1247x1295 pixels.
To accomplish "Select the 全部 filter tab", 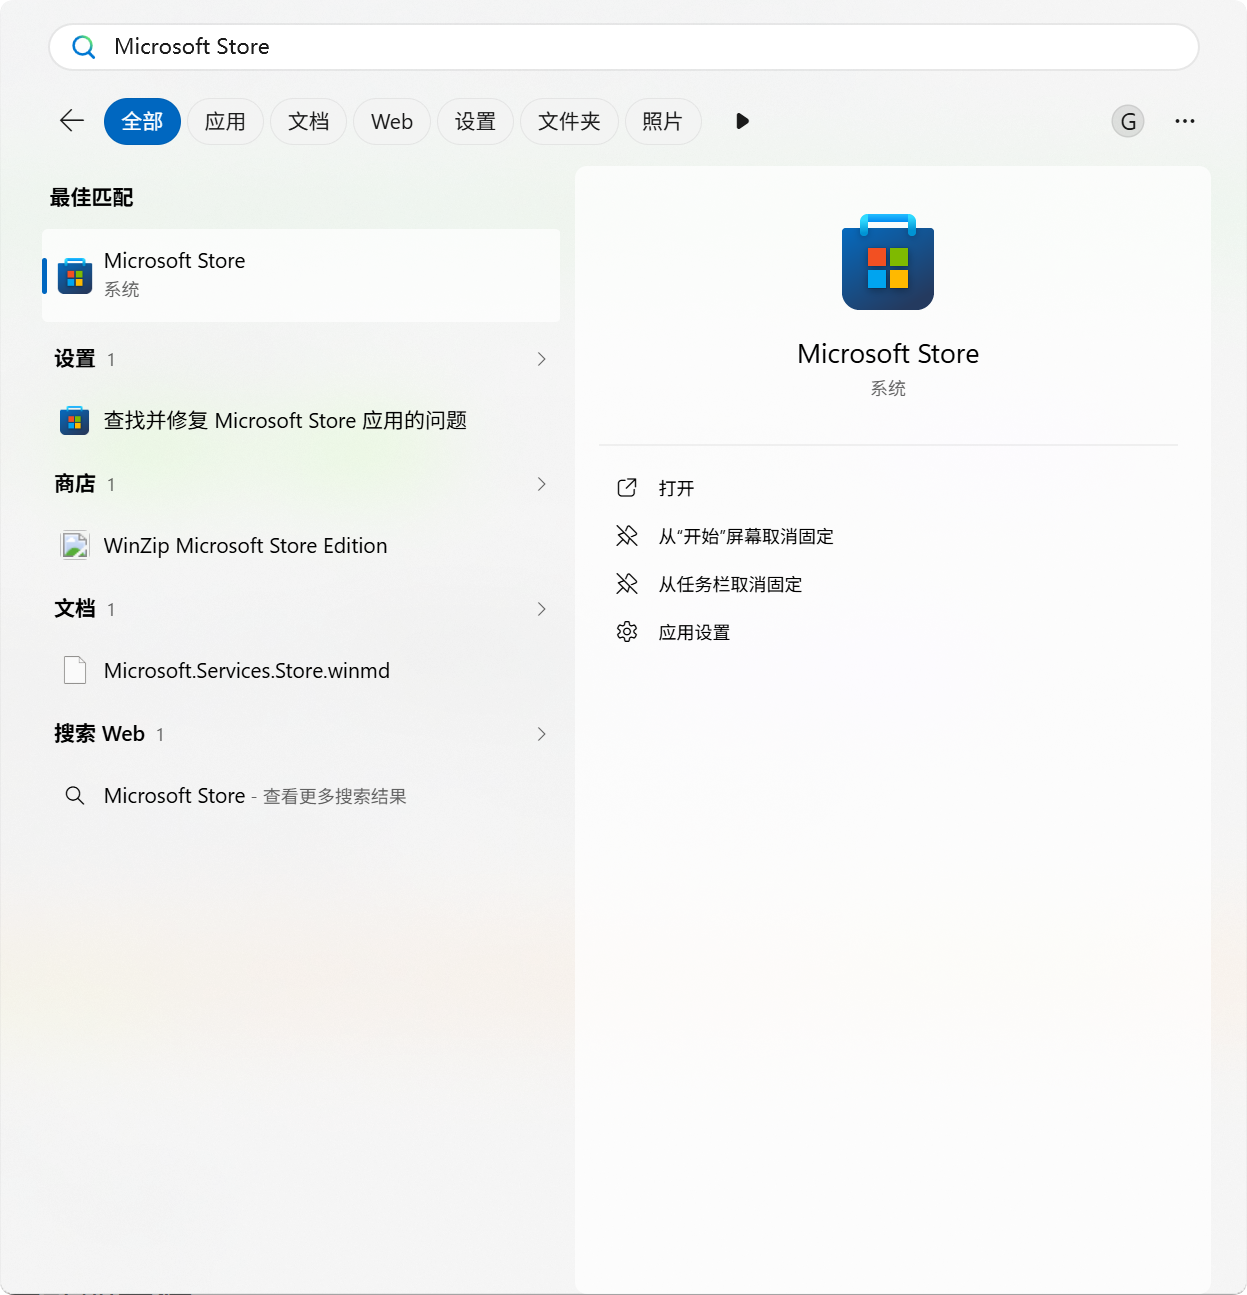I will click(x=142, y=122).
